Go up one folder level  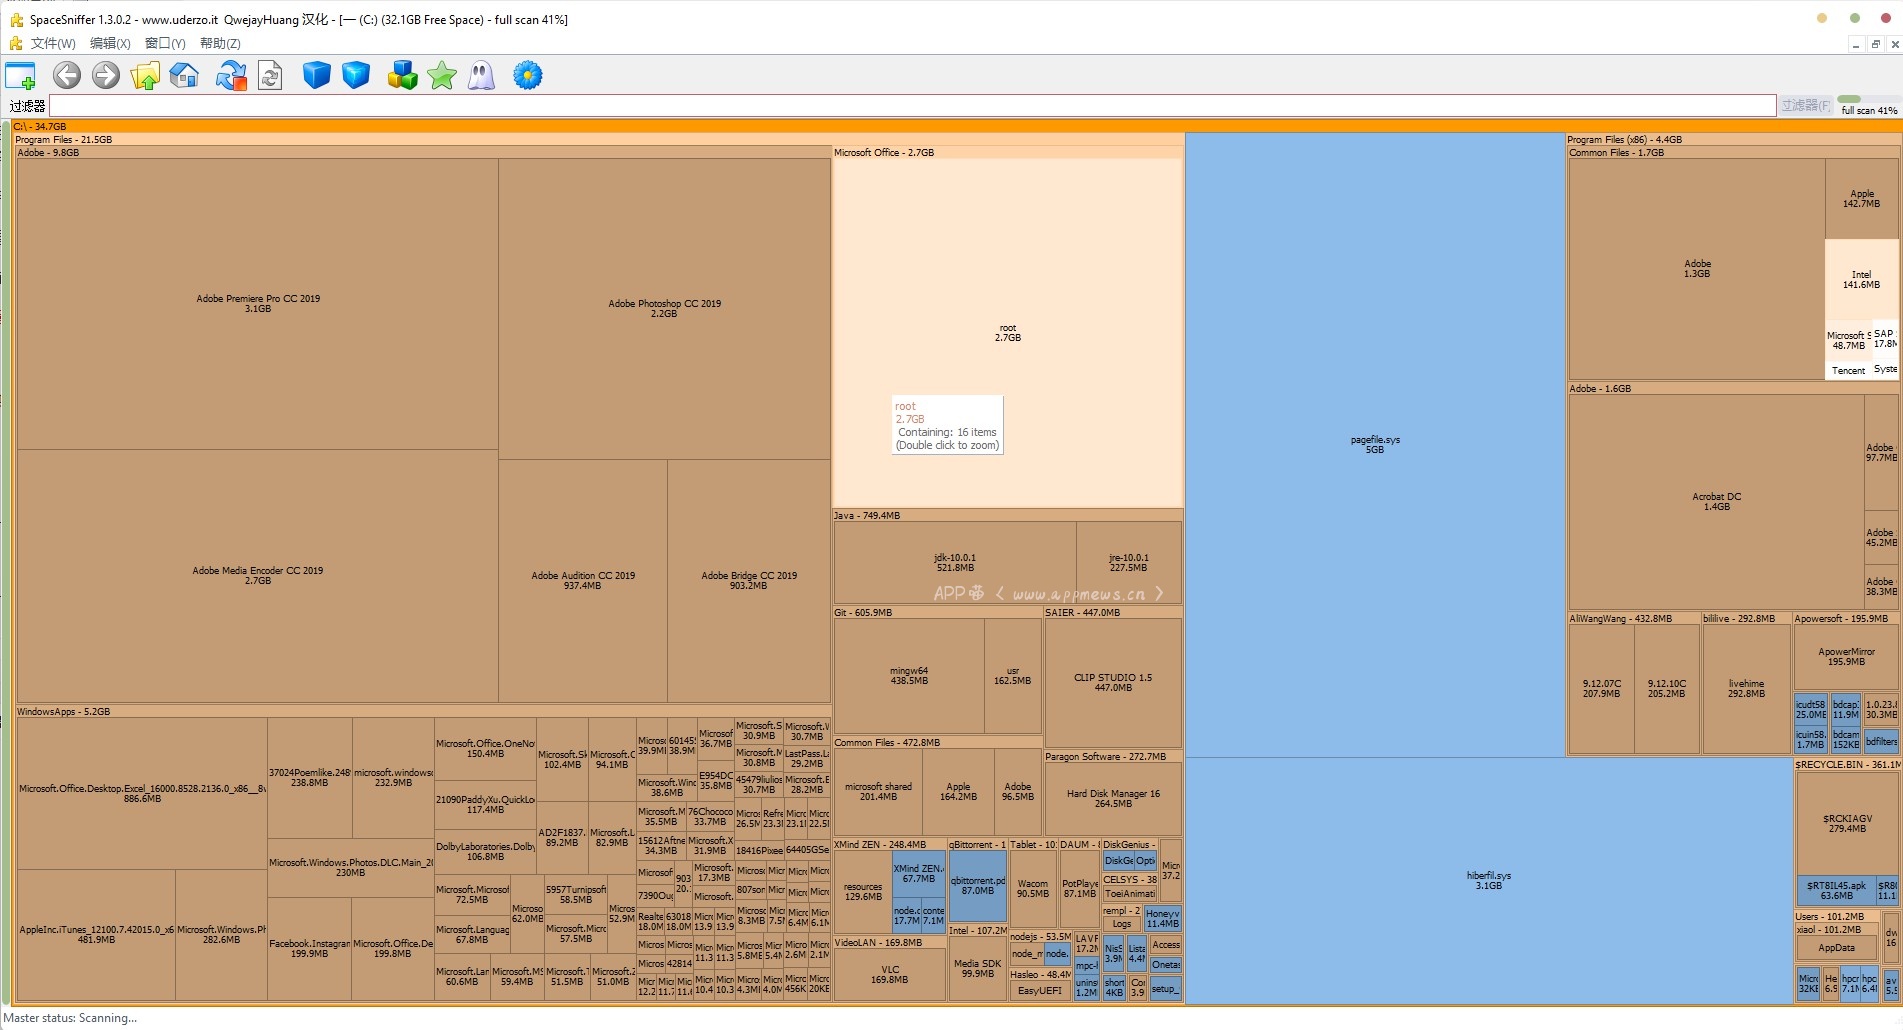(145, 75)
